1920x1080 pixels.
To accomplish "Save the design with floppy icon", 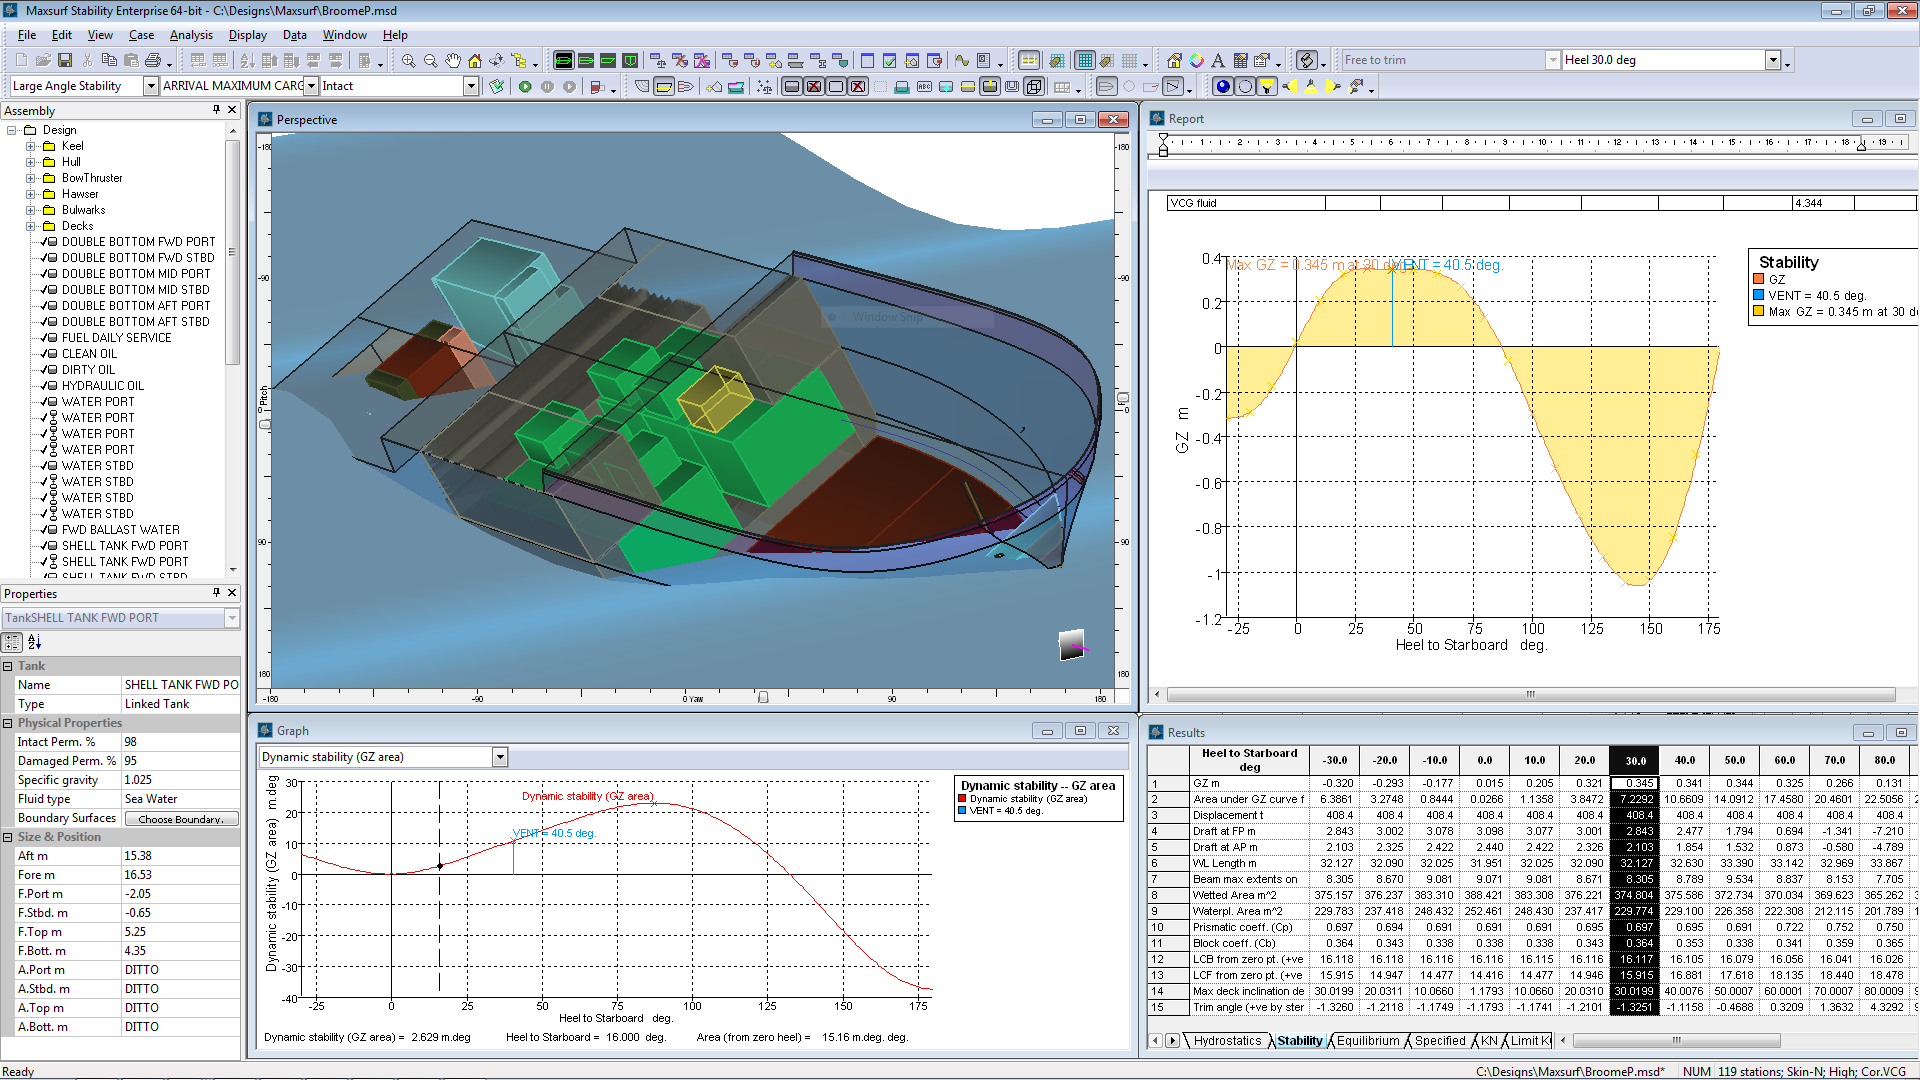I will tap(65, 61).
